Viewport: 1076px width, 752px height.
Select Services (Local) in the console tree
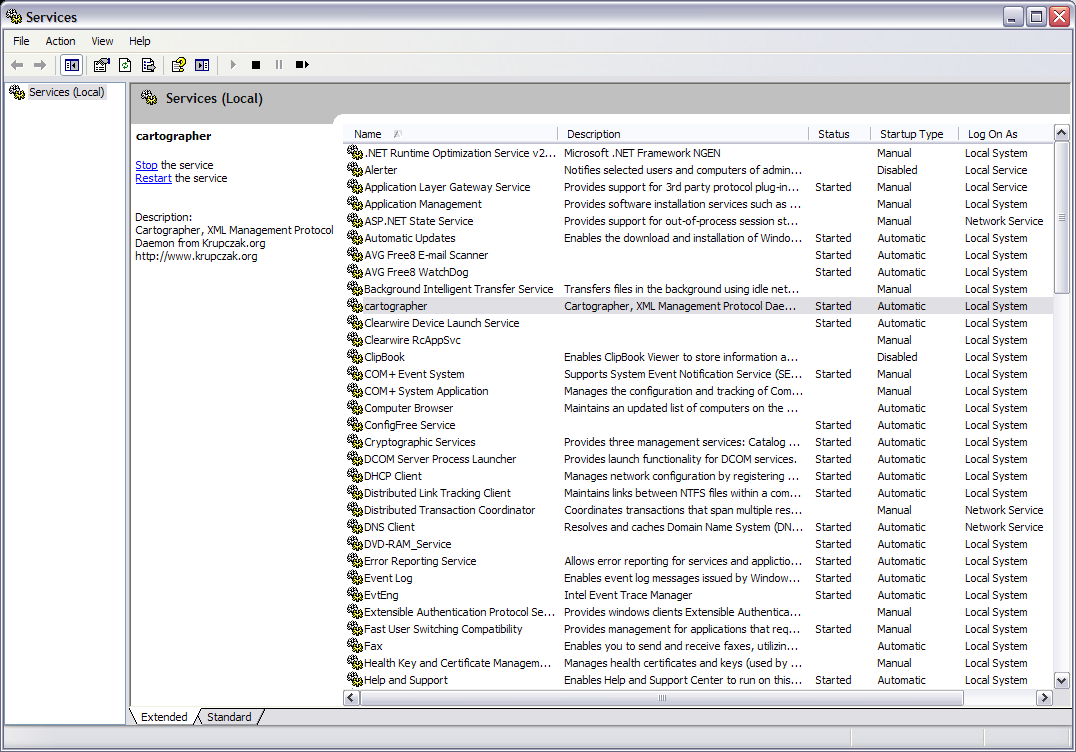(66, 92)
